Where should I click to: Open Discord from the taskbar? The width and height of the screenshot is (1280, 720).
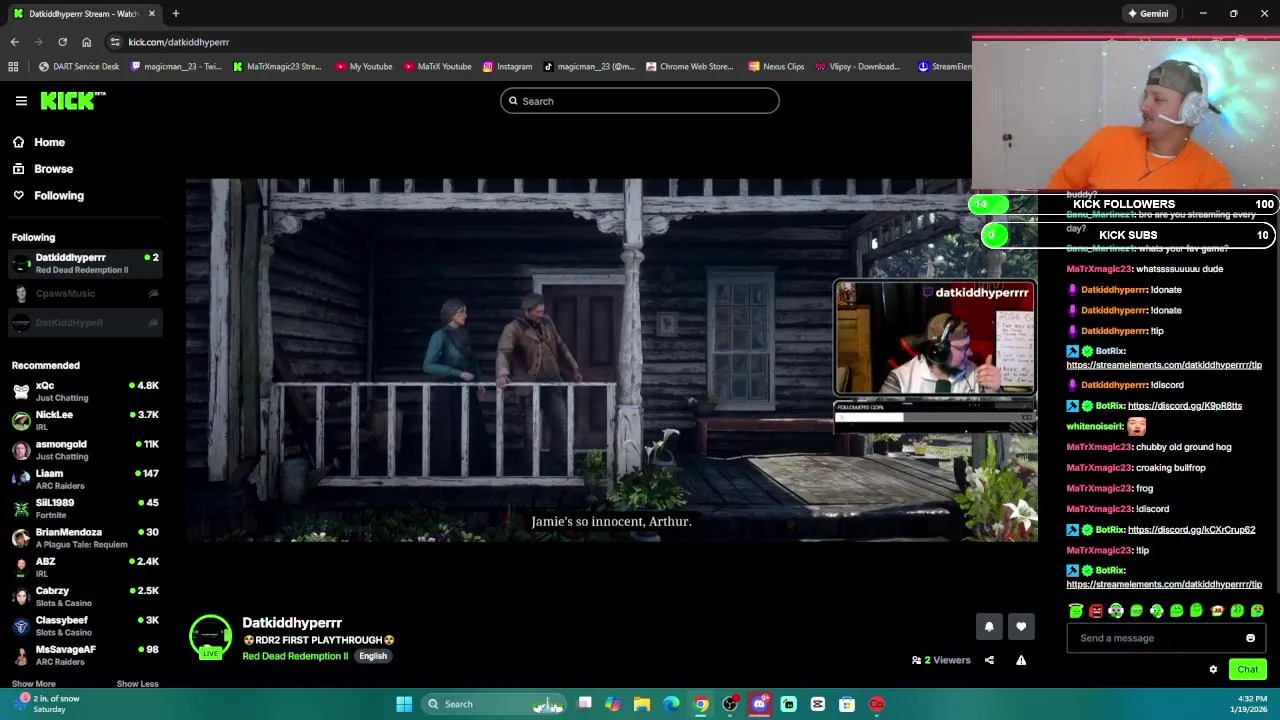pyautogui.click(x=759, y=704)
